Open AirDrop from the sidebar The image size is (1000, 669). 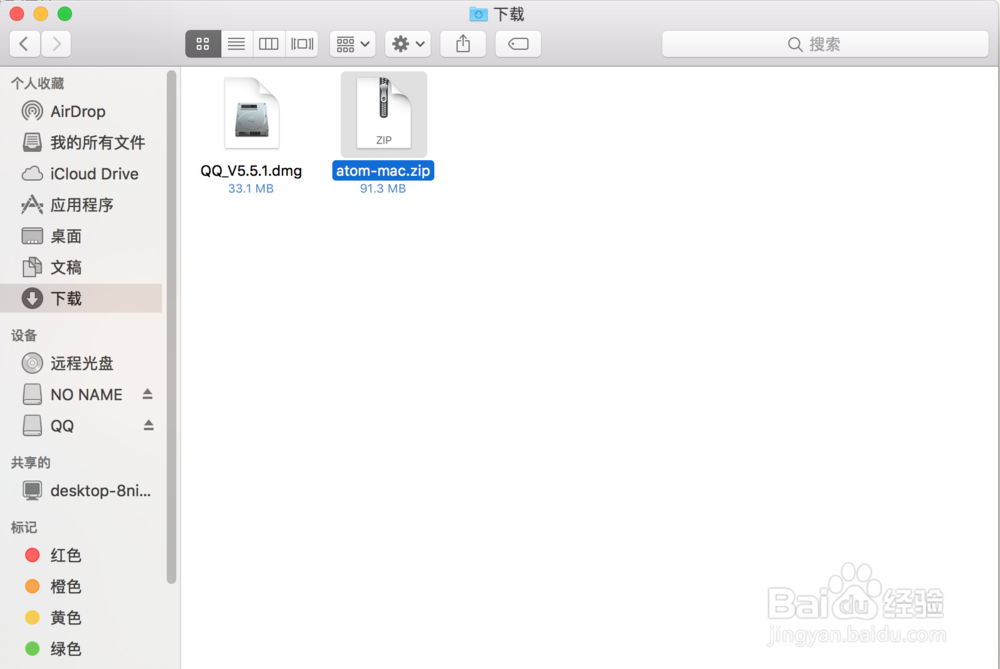click(x=78, y=111)
